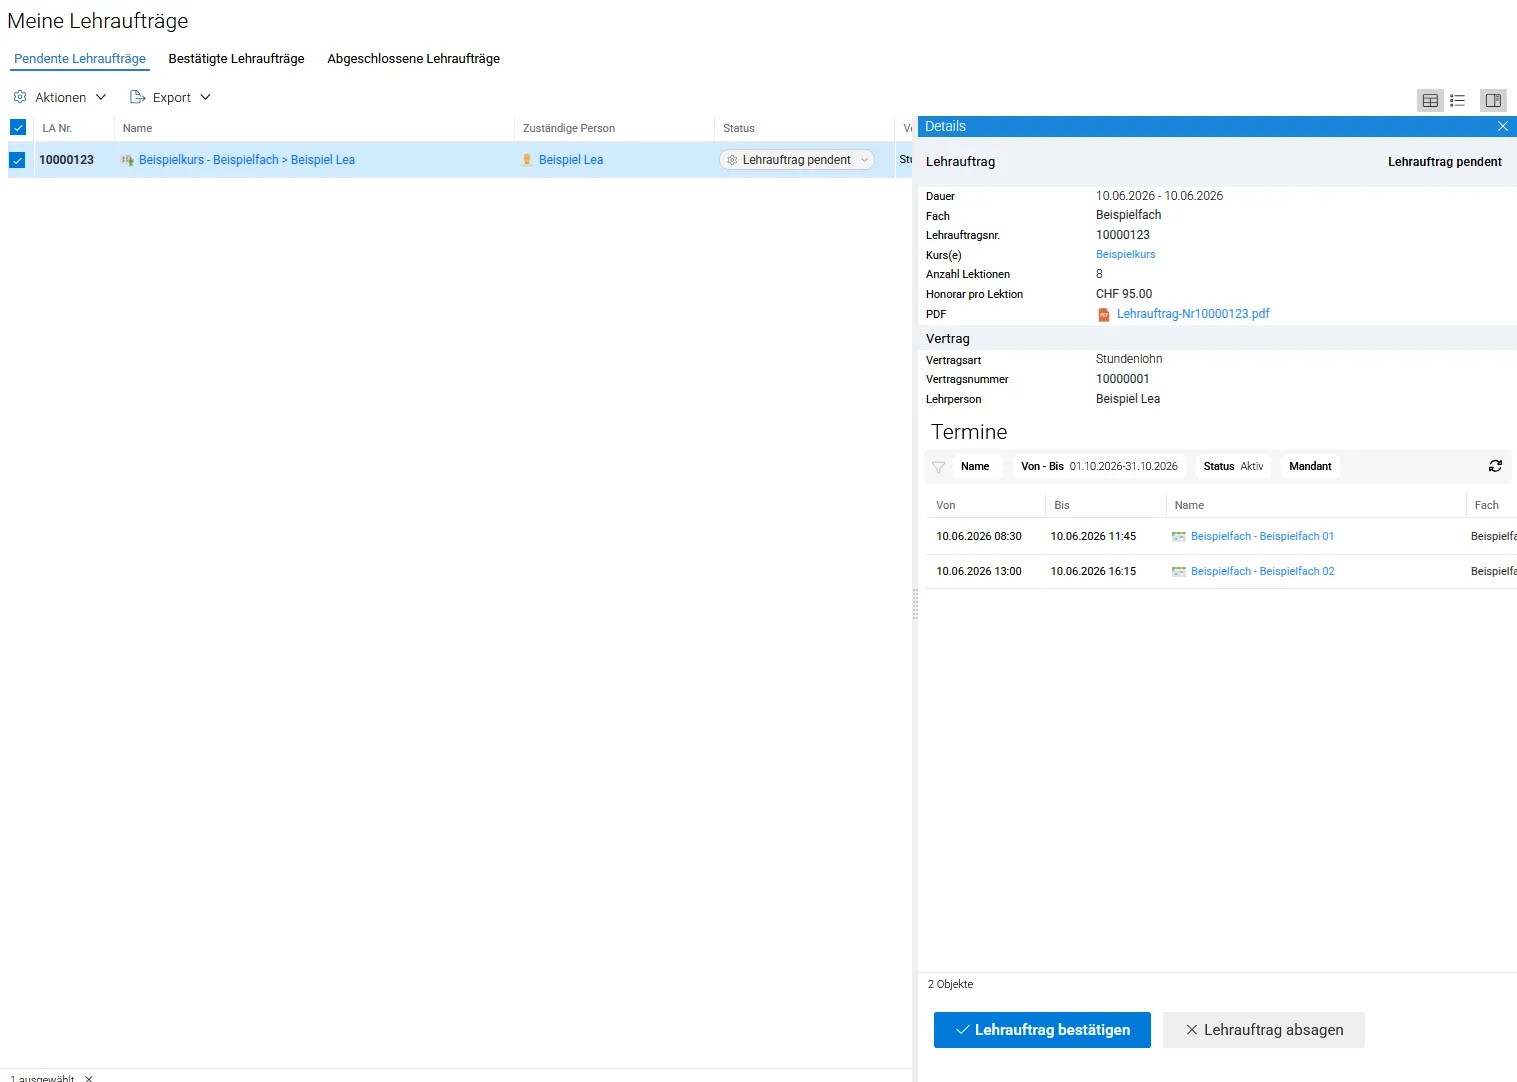This screenshot has width=1517, height=1082.
Task: Open Beispielfach - Beispielfach 02 appointment link
Action: tap(1262, 572)
